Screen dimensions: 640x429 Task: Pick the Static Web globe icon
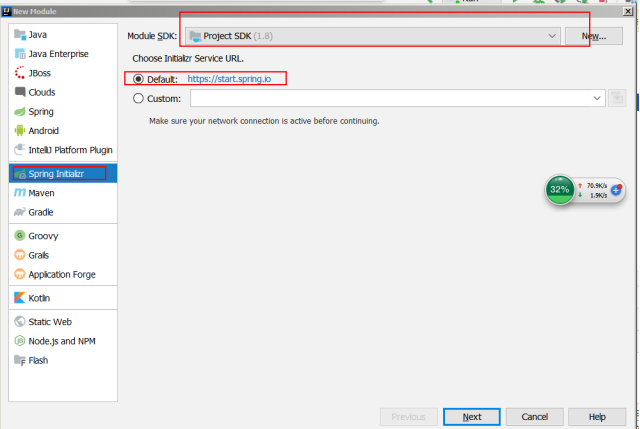[x=20, y=322]
